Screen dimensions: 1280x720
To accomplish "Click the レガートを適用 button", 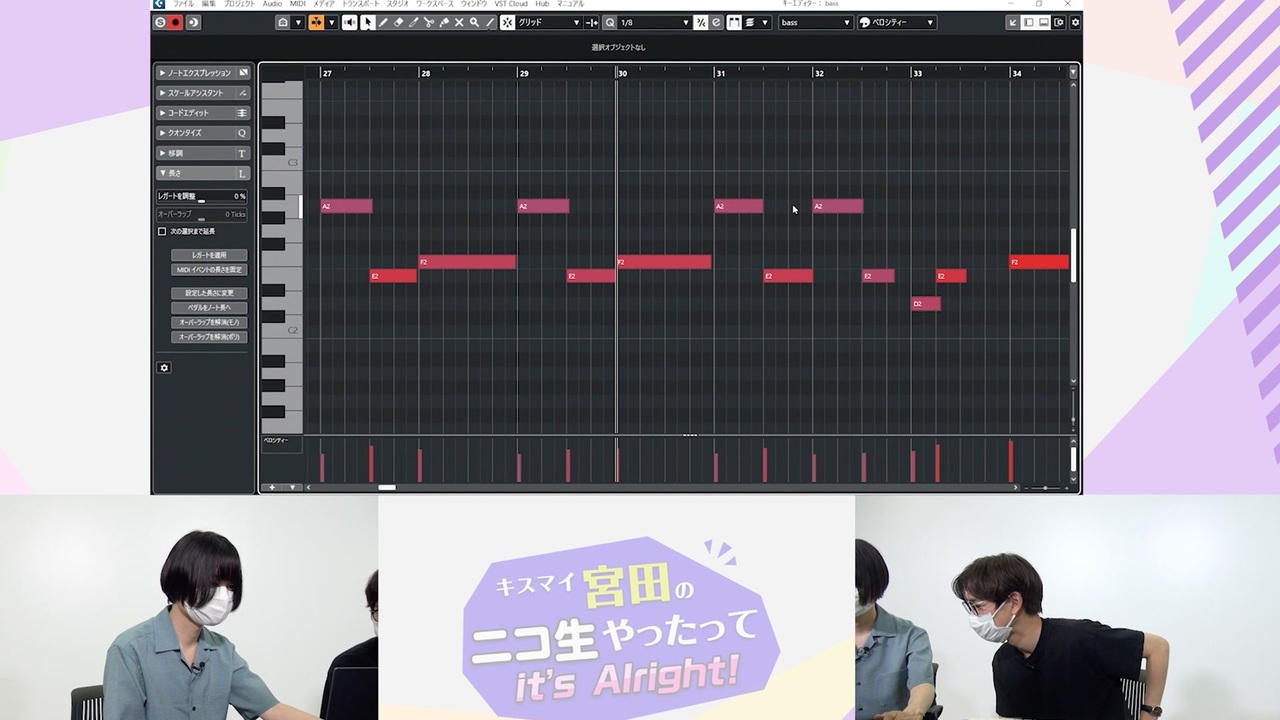I will (209, 255).
